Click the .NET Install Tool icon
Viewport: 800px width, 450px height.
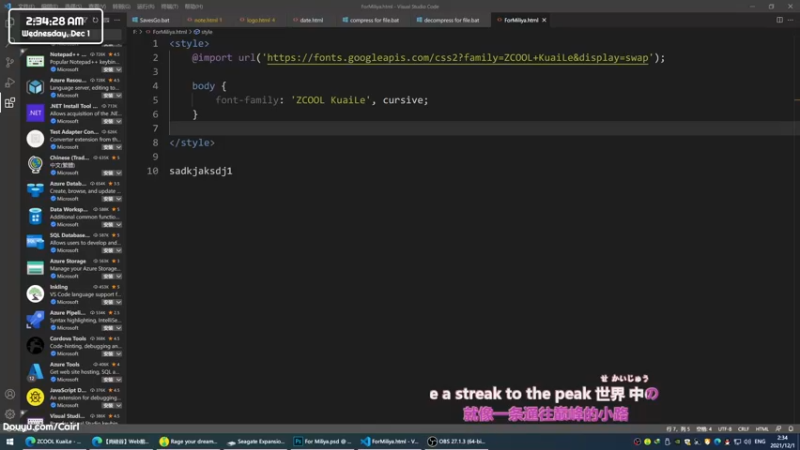tap(35, 113)
